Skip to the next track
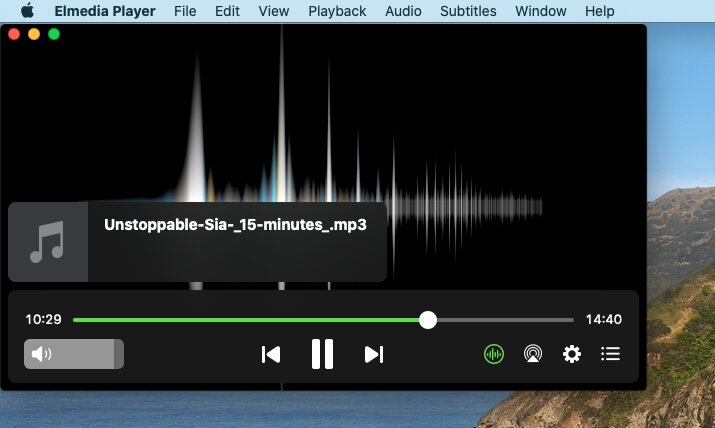The height and width of the screenshot is (428, 715). pyautogui.click(x=374, y=354)
